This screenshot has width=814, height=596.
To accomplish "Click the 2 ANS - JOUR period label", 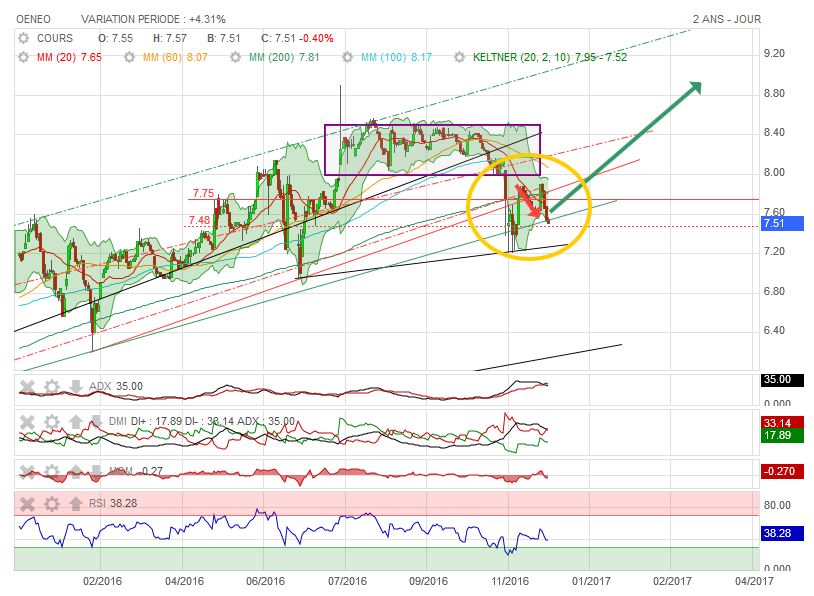I will (726, 20).
